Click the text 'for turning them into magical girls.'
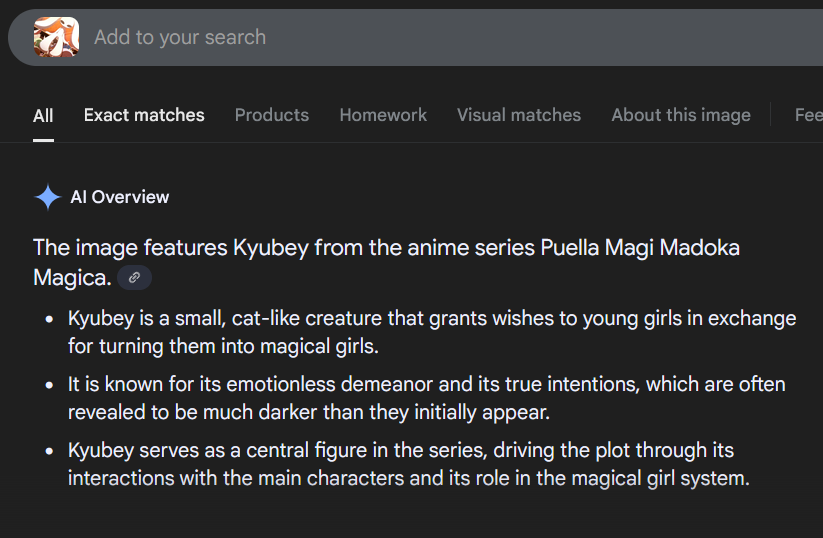This screenshot has height=538, width=823. tap(223, 346)
